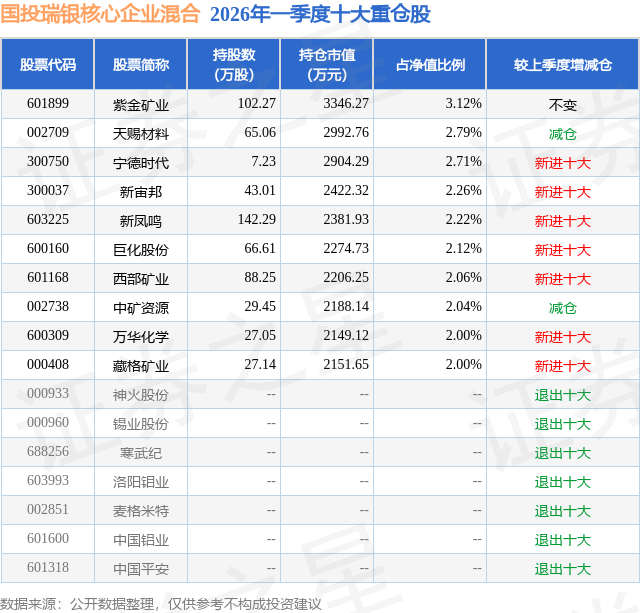Click the 持股数(万股) column header
640x613 pixels.
pyautogui.click(x=233, y=64)
